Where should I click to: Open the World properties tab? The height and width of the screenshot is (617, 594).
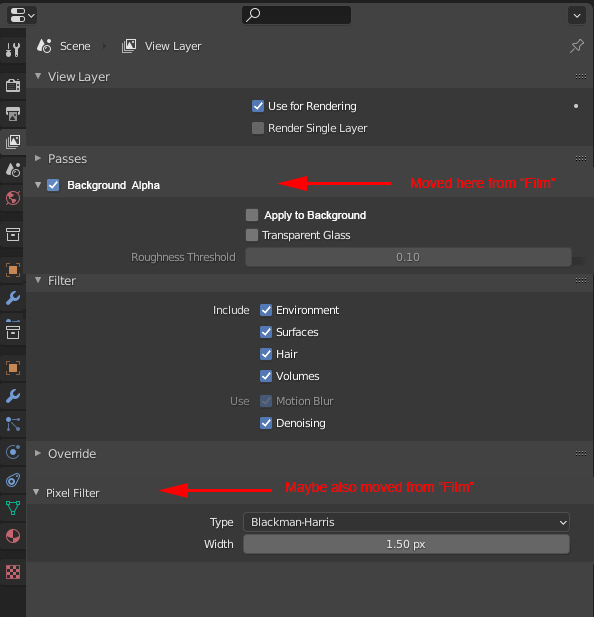point(13,198)
